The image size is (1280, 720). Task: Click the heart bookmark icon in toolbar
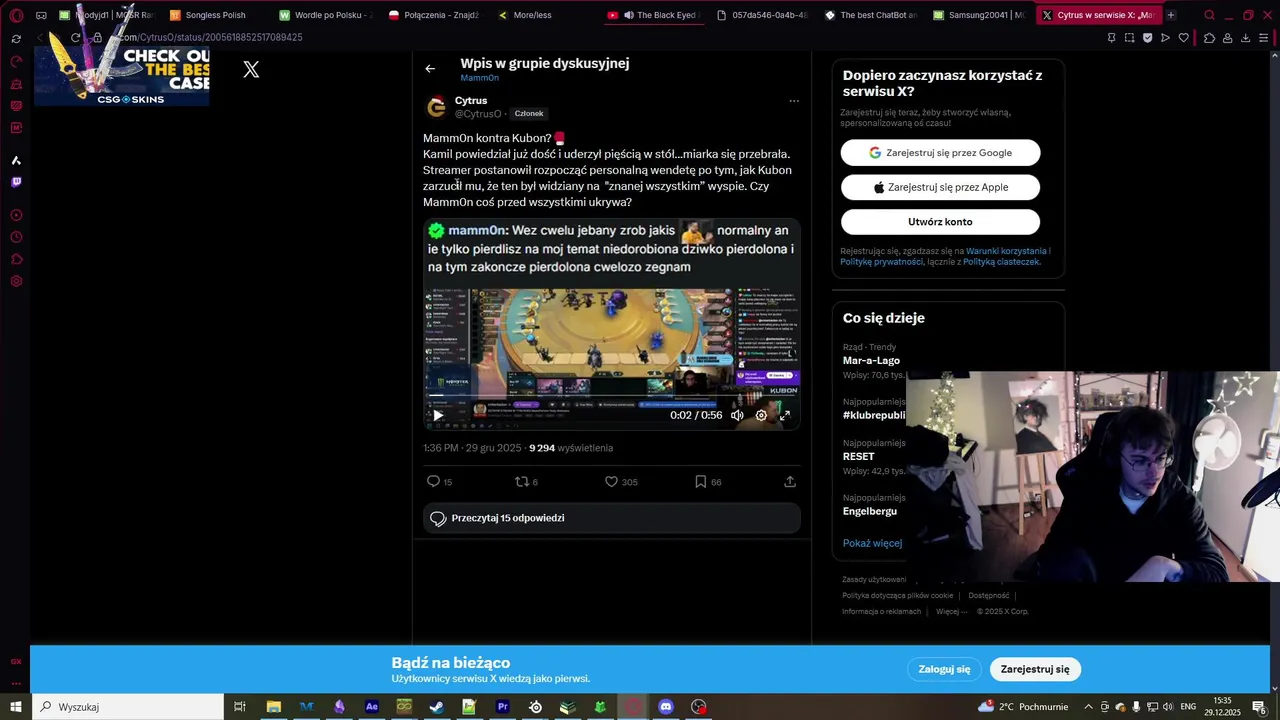(x=1184, y=38)
